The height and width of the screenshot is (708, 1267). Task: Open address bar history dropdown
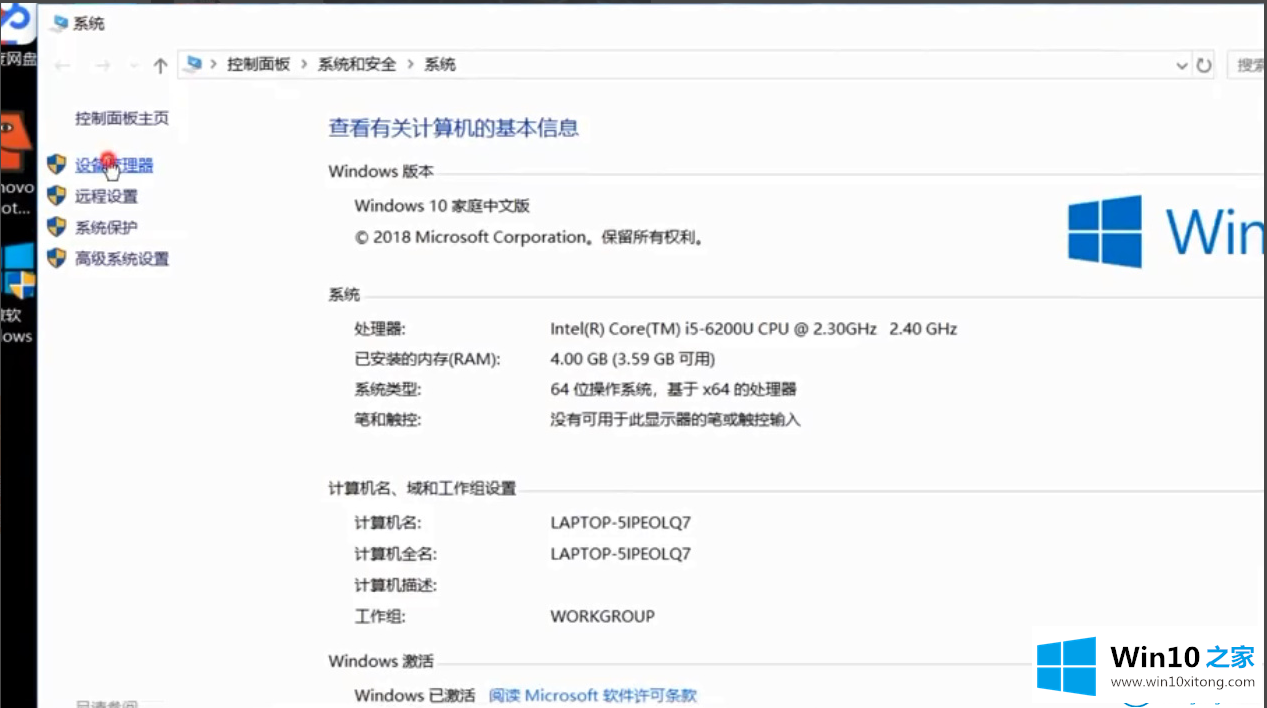point(1182,65)
